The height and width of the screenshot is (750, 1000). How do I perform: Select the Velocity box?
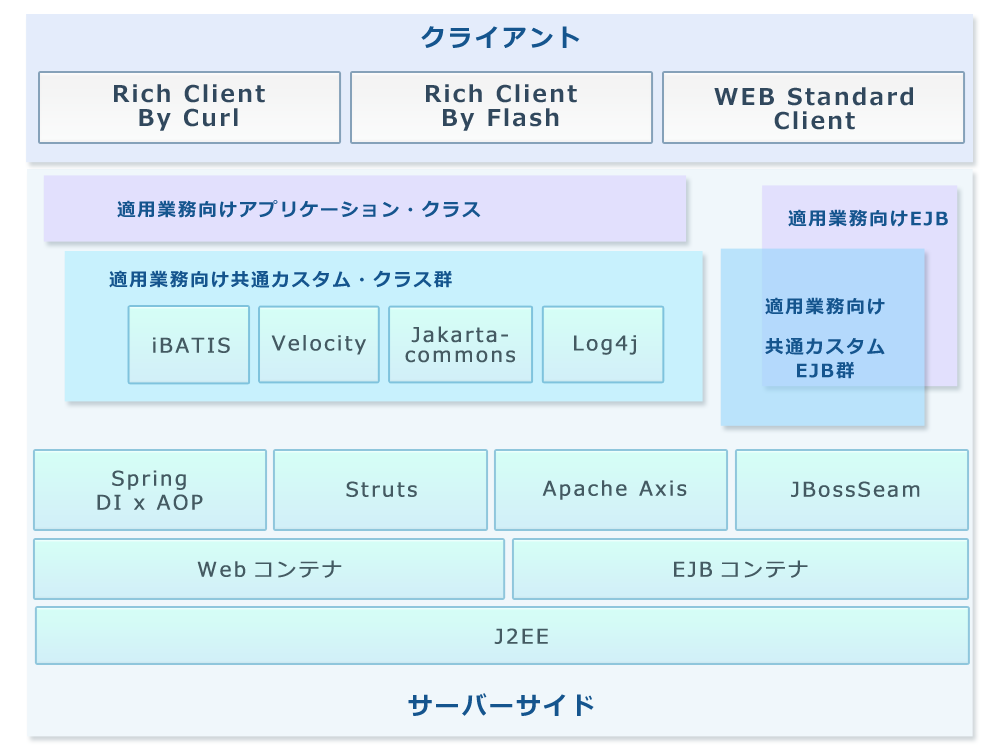[x=319, y=344]
